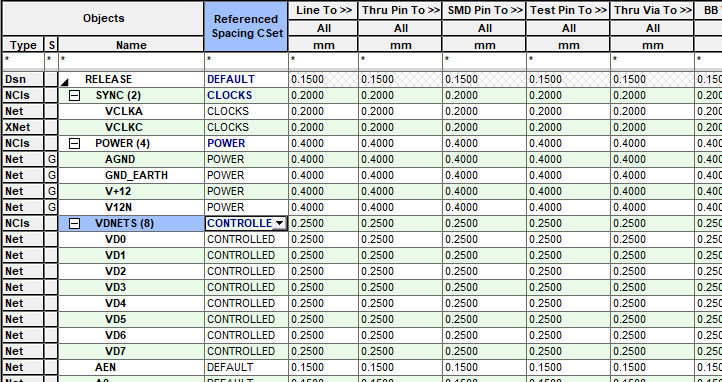The height and width of the screenshot is (382, 722).
Task: Click the DEFAULT CSet cell for AEN
Action: click(246, 368)
